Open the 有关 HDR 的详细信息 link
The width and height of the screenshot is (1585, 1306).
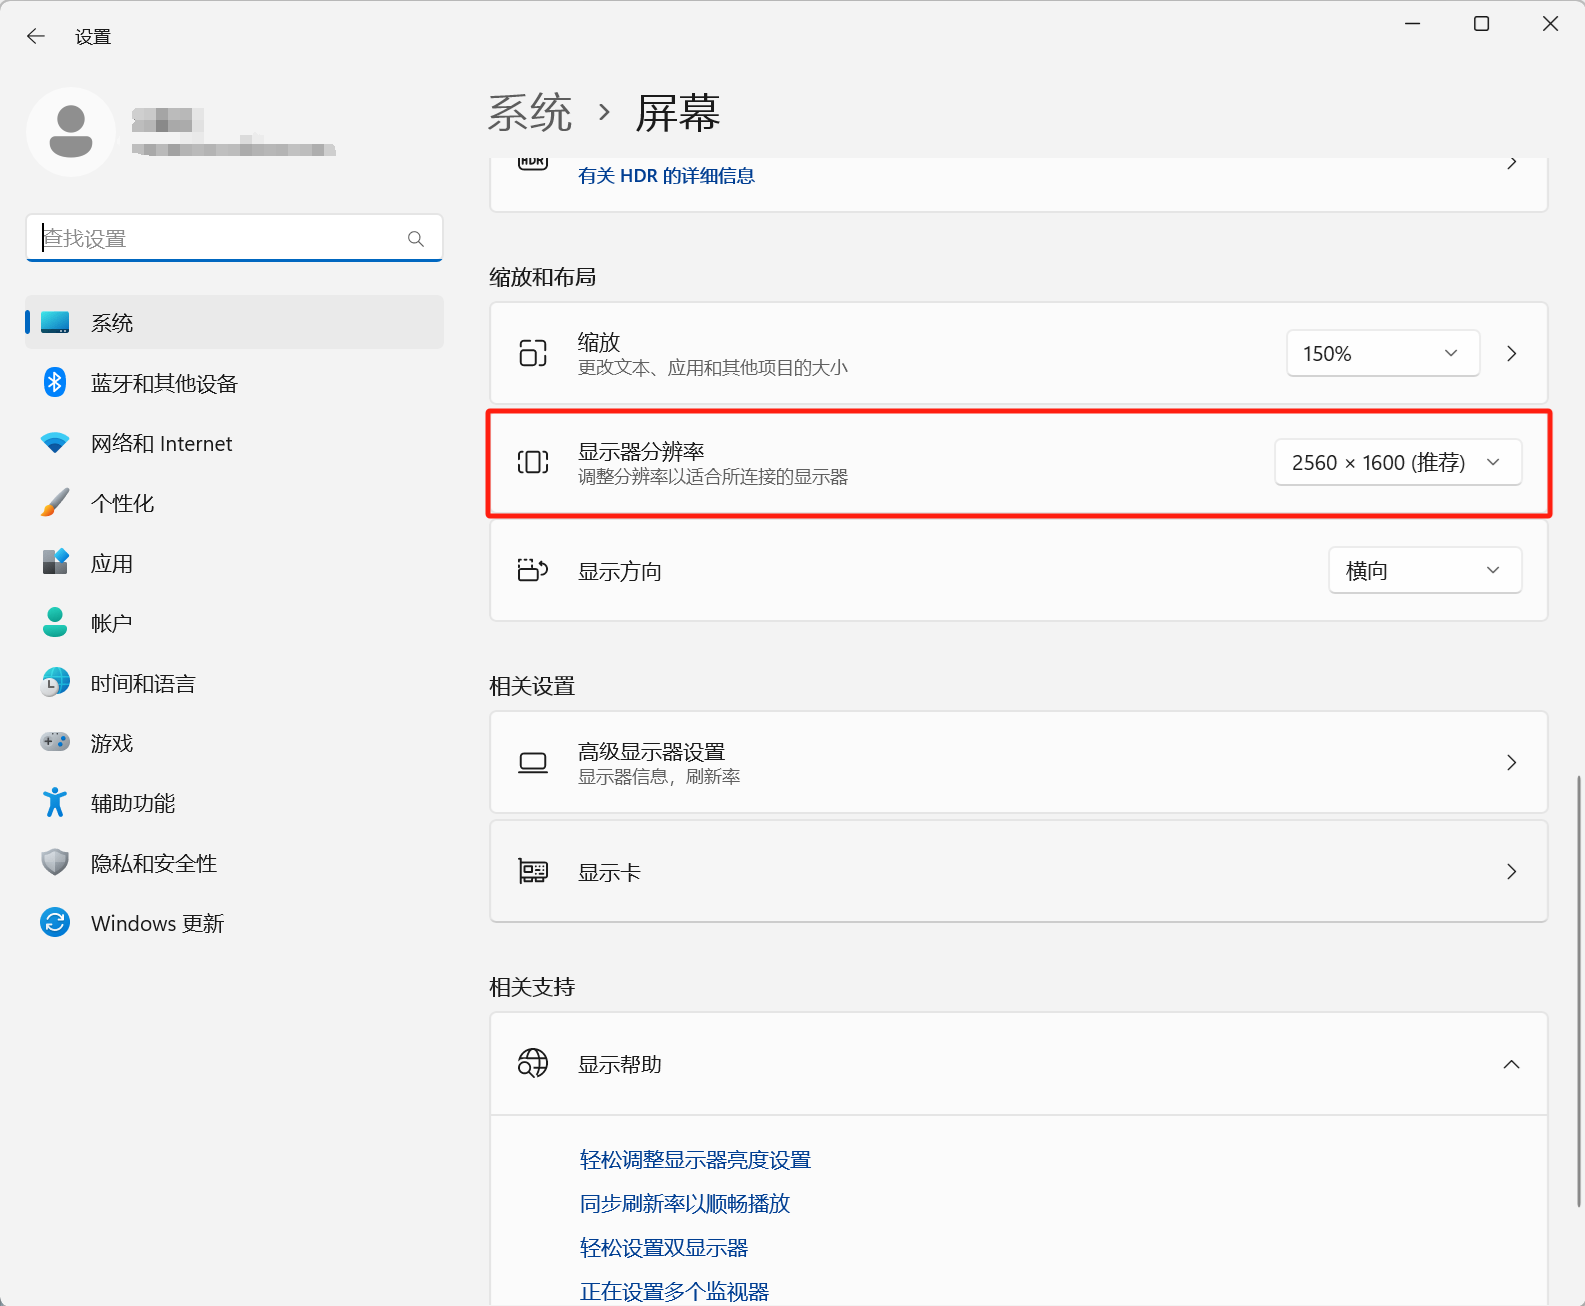(x=666, y=176)
